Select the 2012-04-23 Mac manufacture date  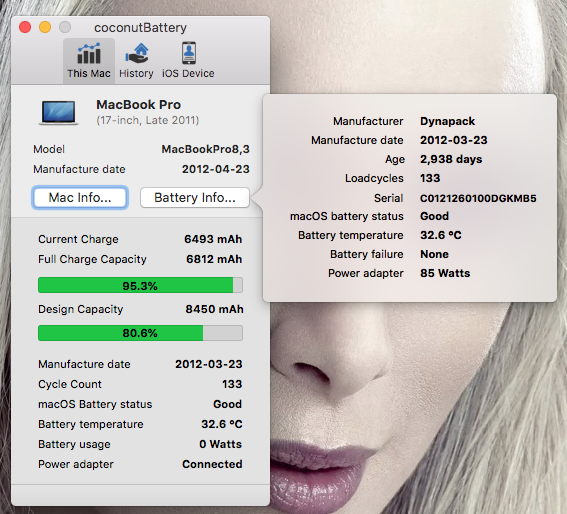216,169
